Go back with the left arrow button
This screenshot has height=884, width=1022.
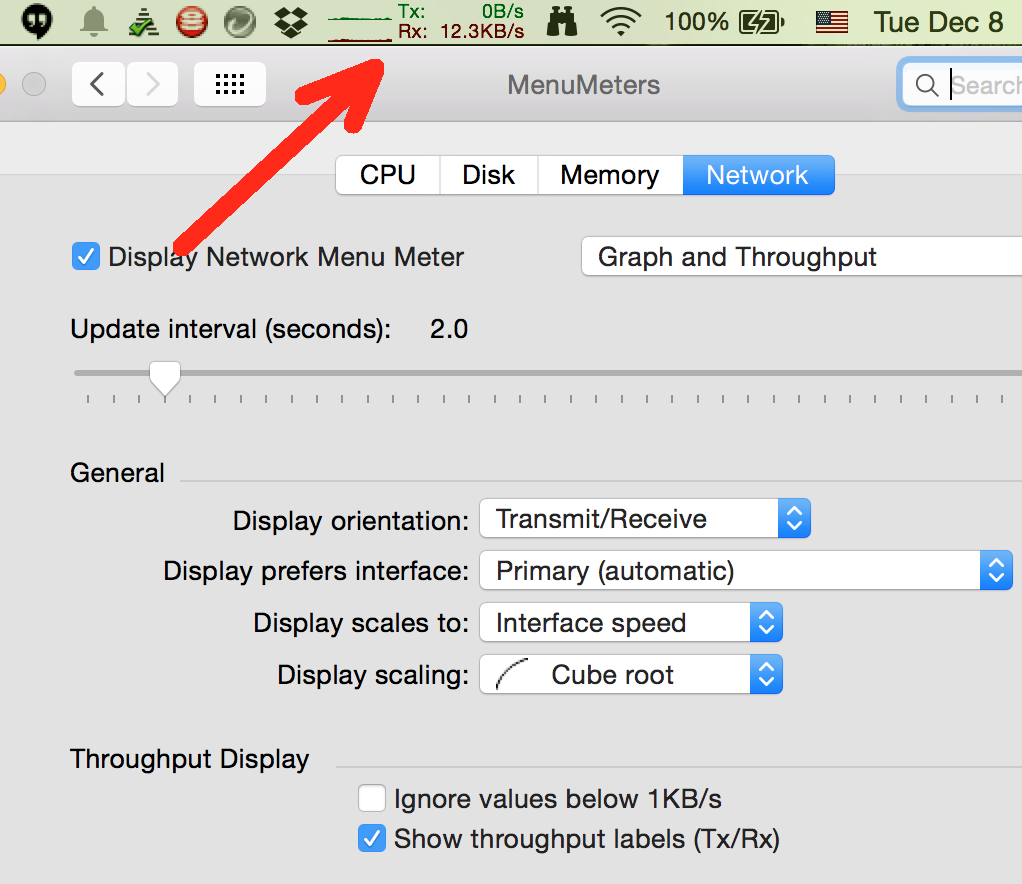click(x=97, y=84)
